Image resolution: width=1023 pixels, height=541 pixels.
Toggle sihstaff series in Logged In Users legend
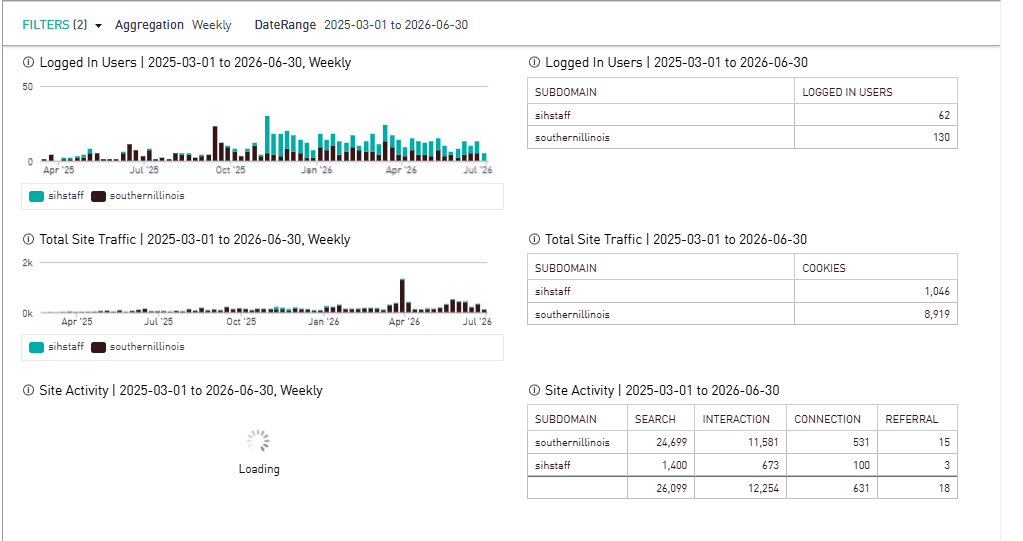[57, 196]
